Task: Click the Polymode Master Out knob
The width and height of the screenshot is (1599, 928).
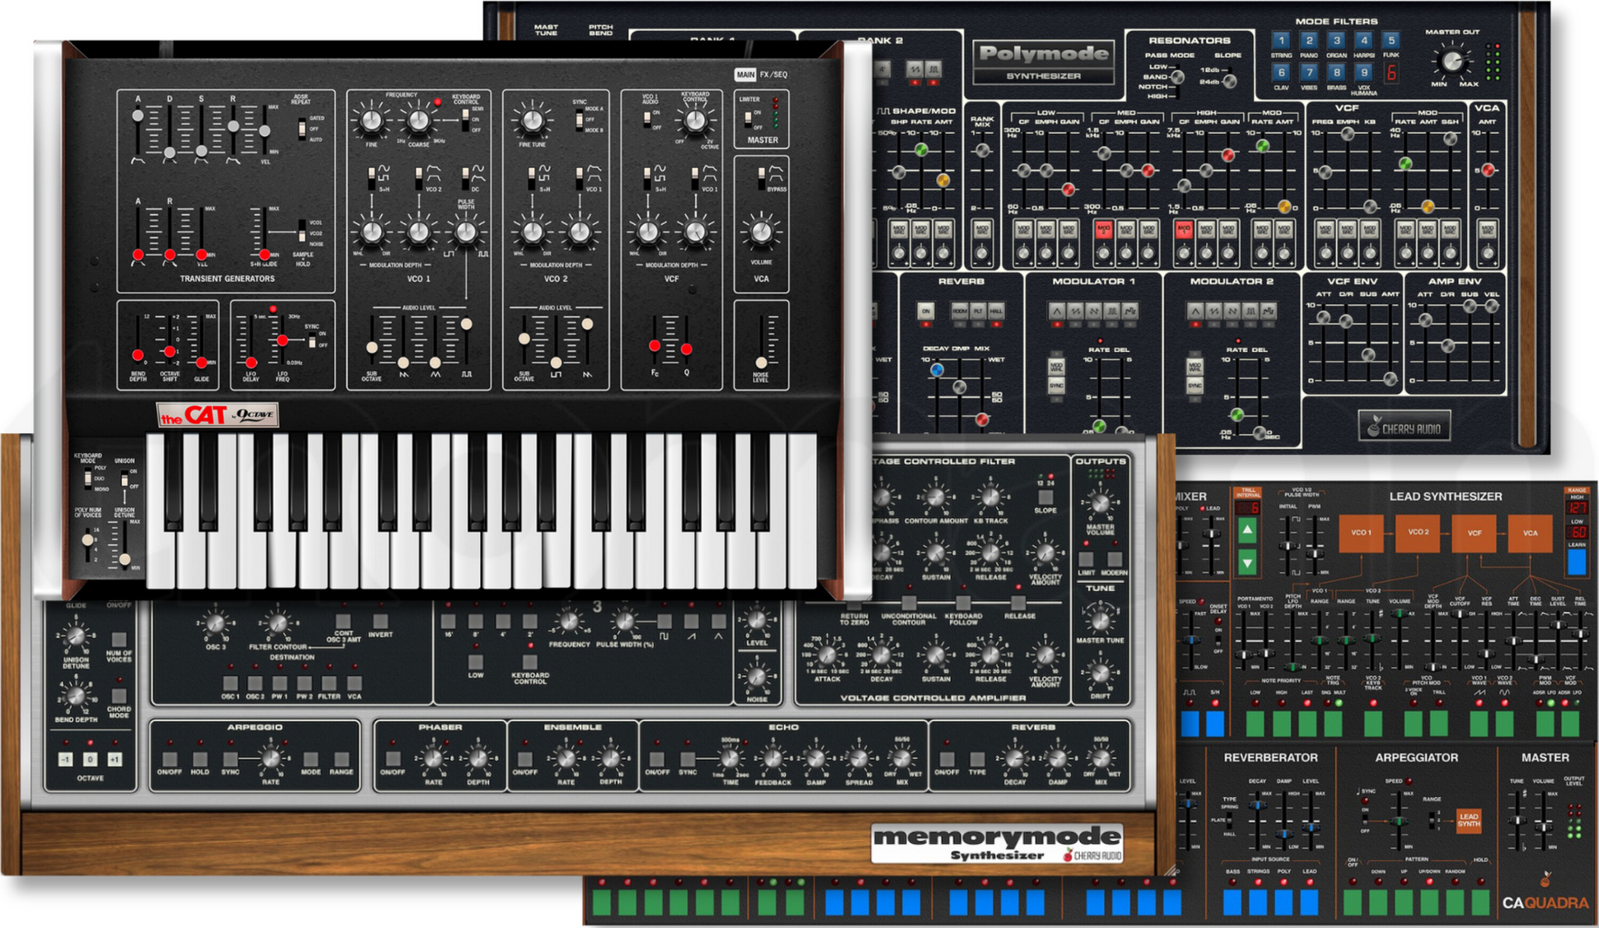Action: coord(1450,62)
